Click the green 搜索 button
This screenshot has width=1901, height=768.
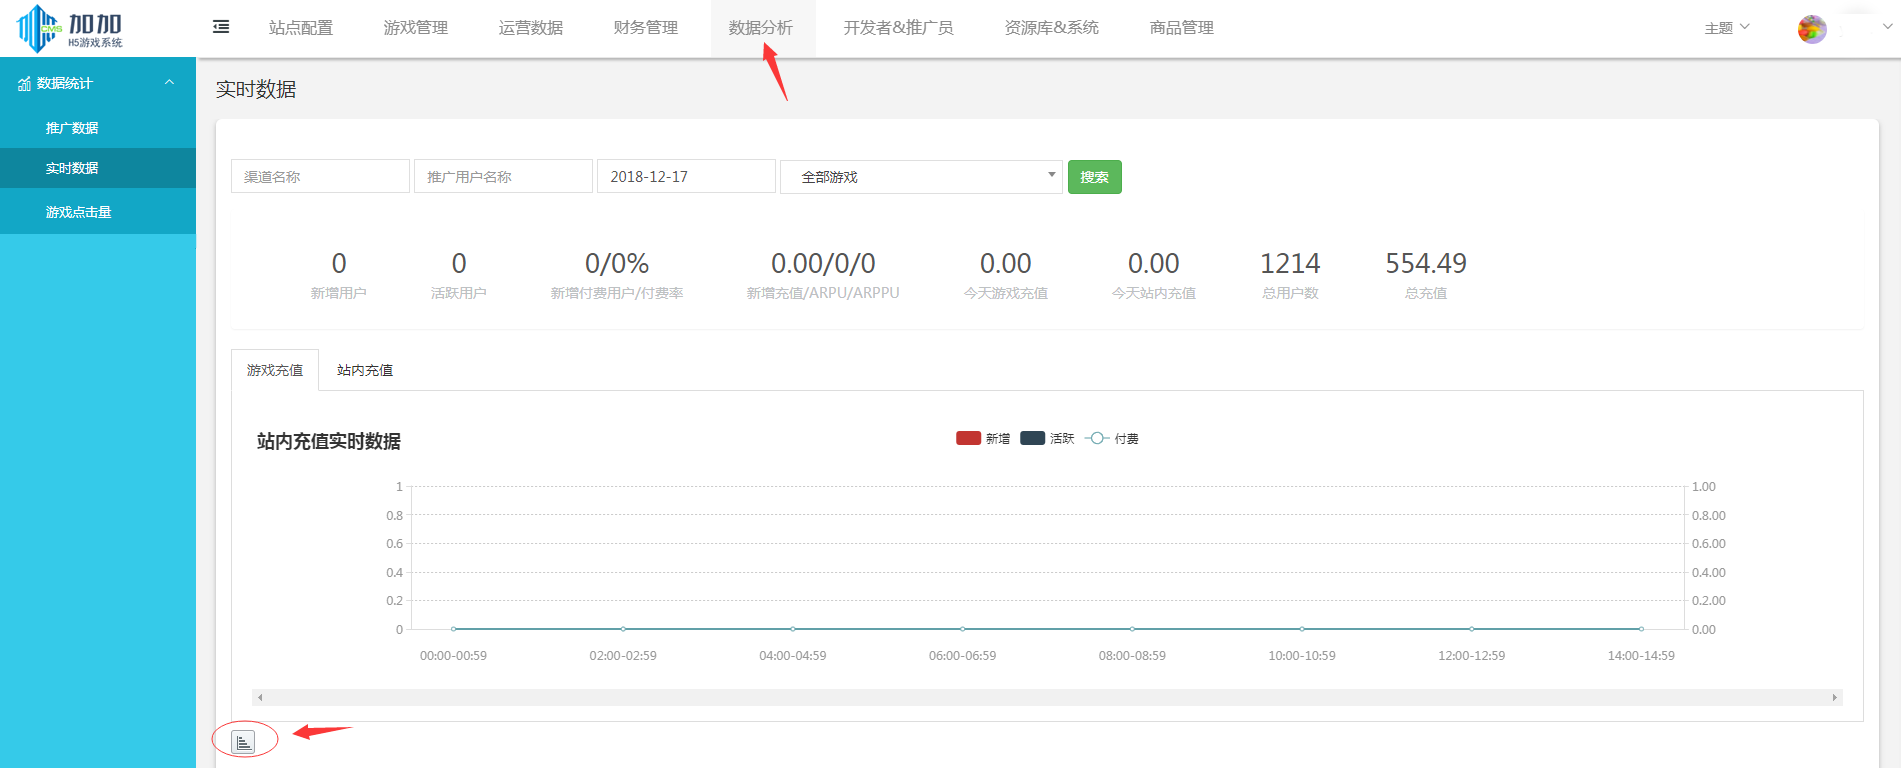[1094, 177]
